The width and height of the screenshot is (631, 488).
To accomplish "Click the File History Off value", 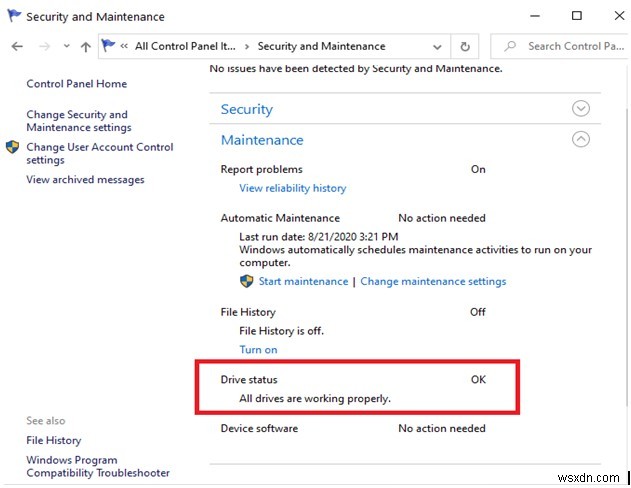I will [x=478, y=312].
